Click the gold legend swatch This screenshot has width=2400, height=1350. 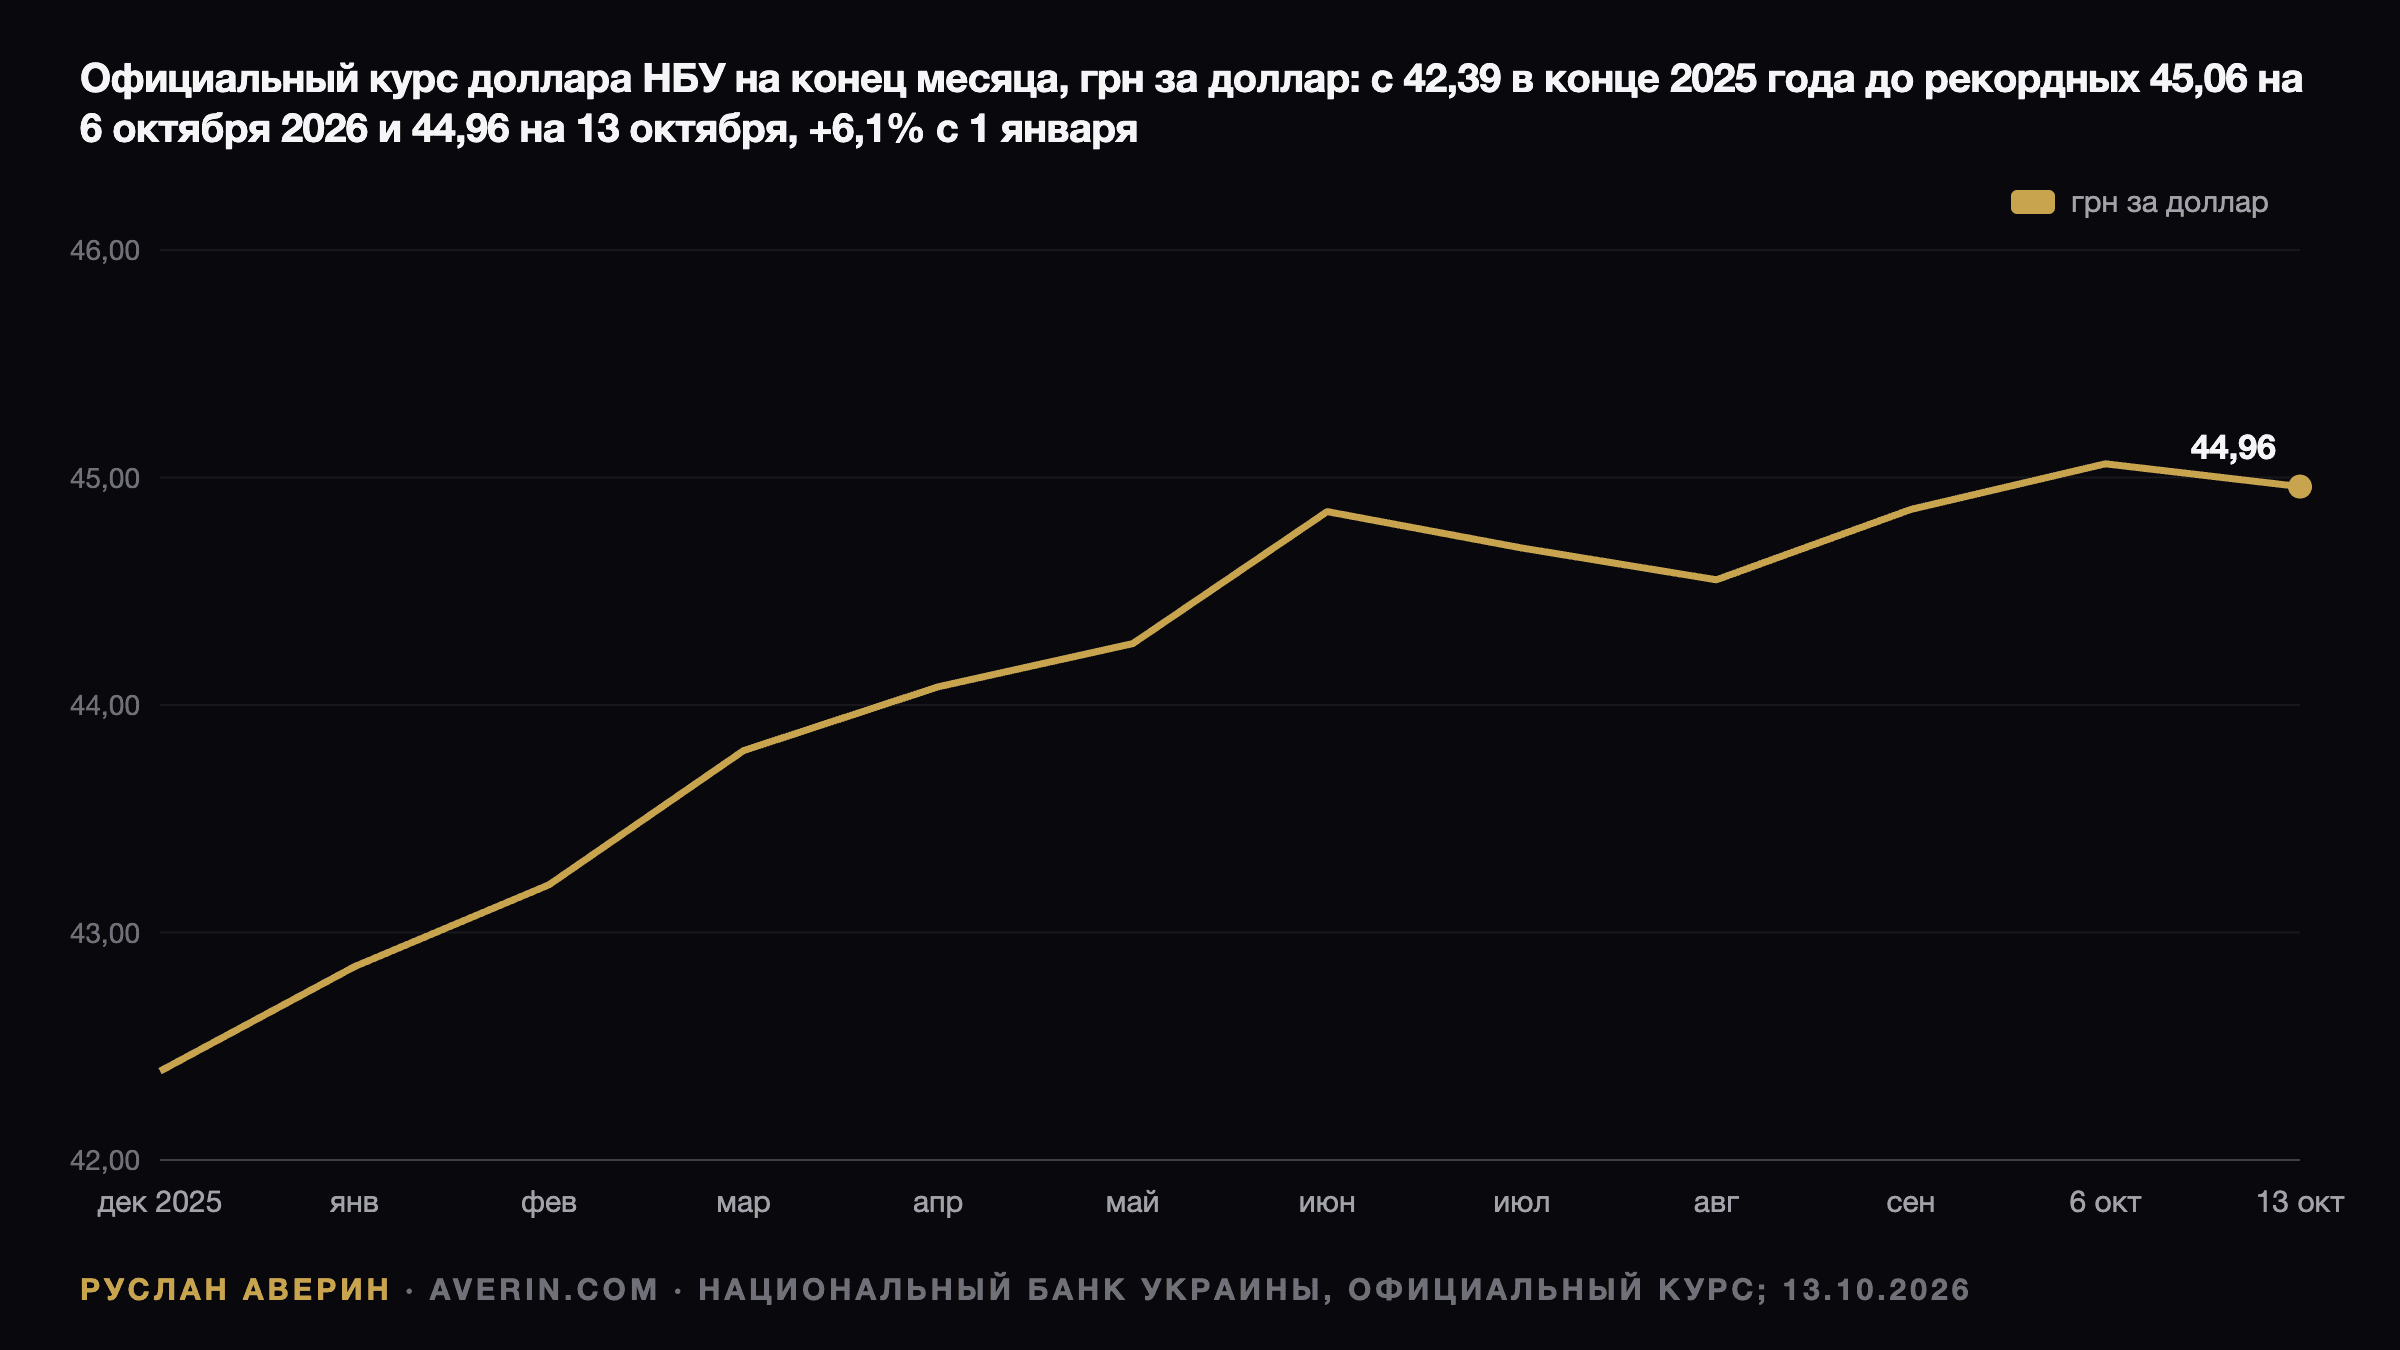coord(2032,202)
